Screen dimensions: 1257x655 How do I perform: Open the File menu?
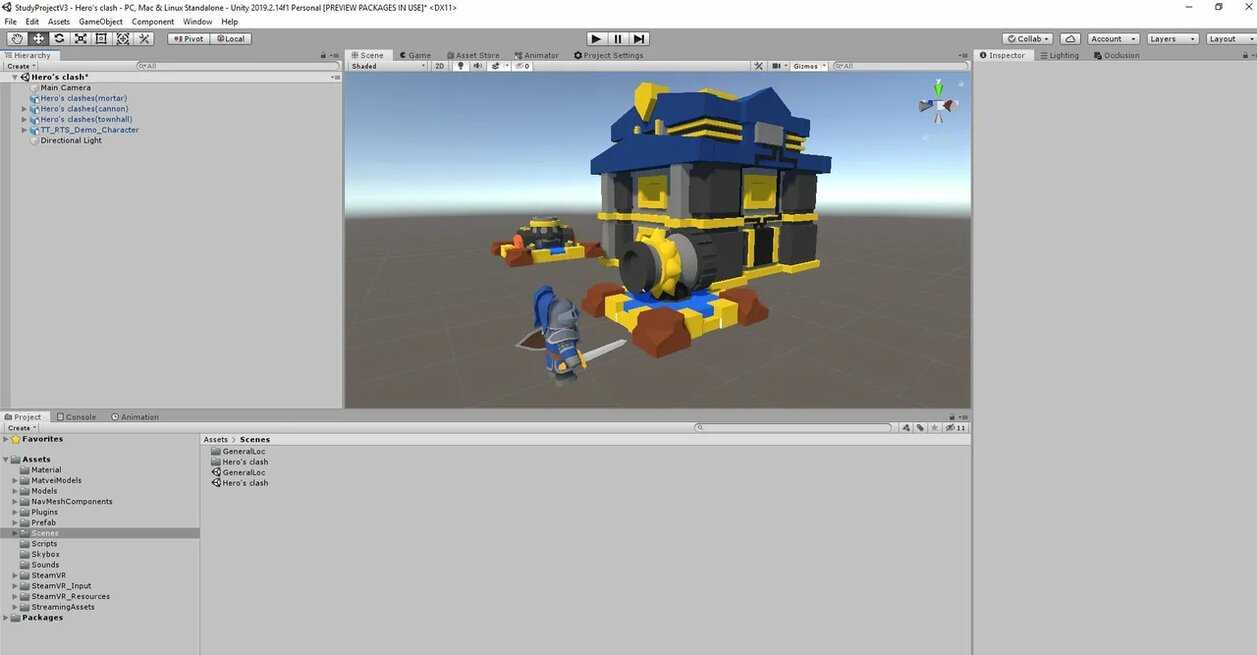pos(11,21)
